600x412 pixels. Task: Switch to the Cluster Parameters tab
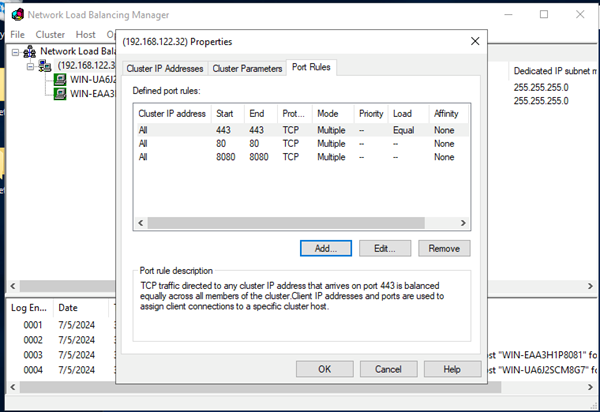[247, 68]
